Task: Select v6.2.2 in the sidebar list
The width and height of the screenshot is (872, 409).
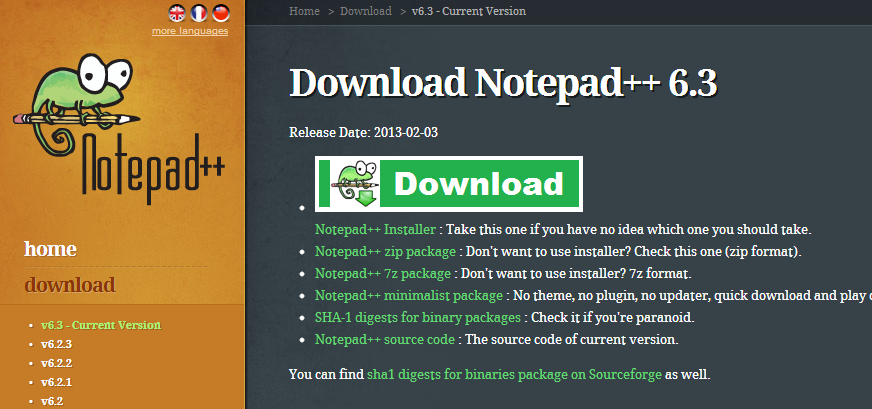Action: click(x=57, y=363)
